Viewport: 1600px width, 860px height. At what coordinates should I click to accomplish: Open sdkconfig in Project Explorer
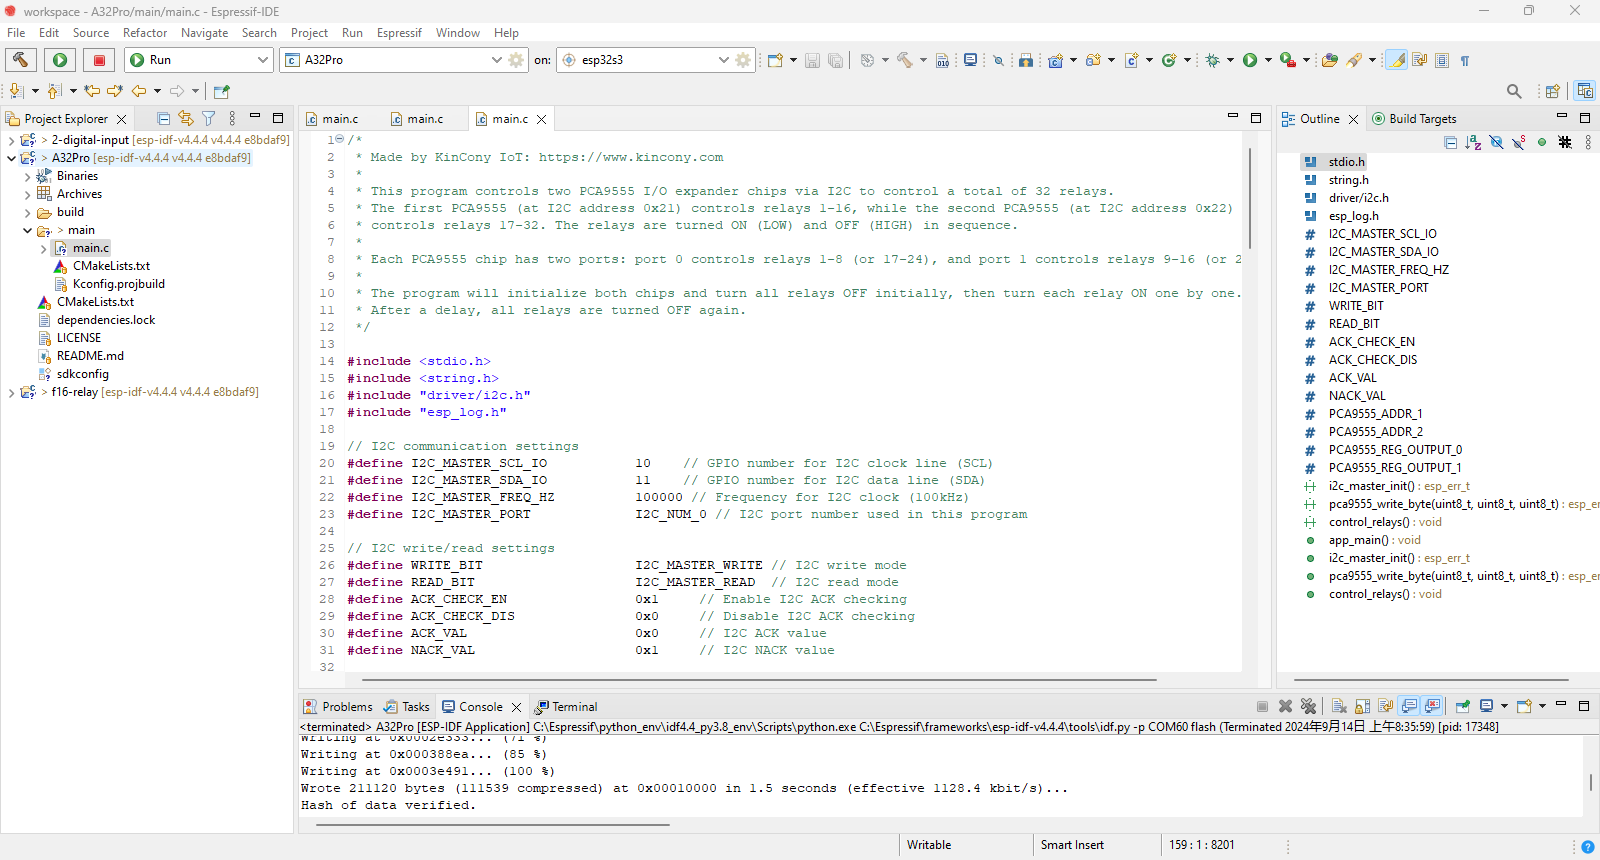(x=83, y=374)
